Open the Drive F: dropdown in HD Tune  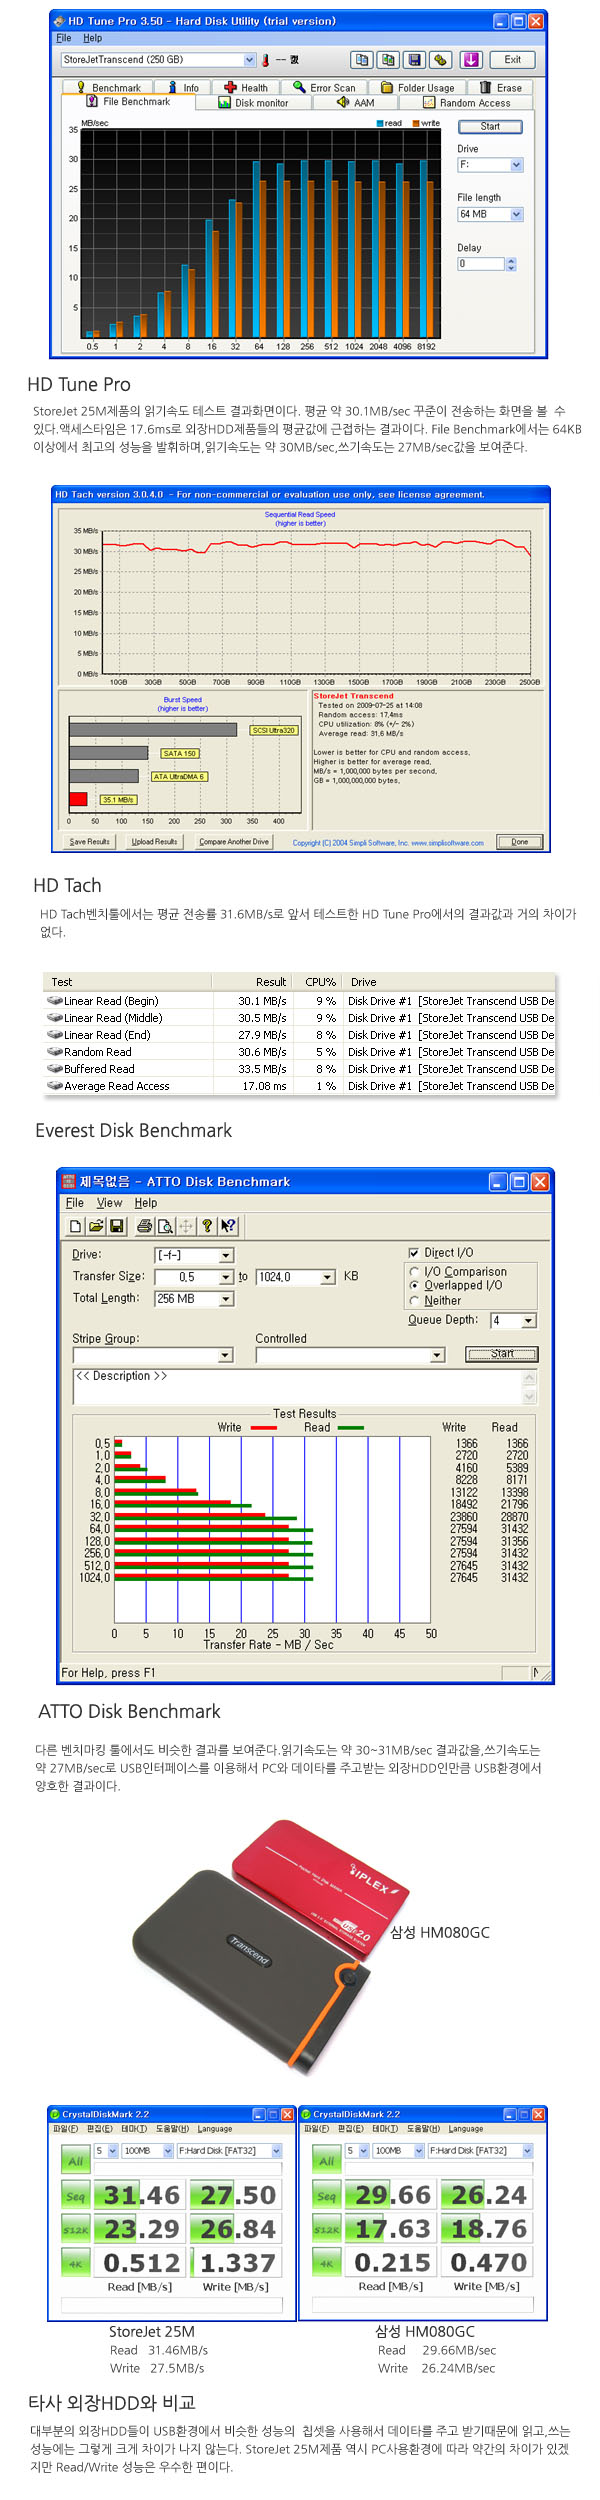click(490, 165)
